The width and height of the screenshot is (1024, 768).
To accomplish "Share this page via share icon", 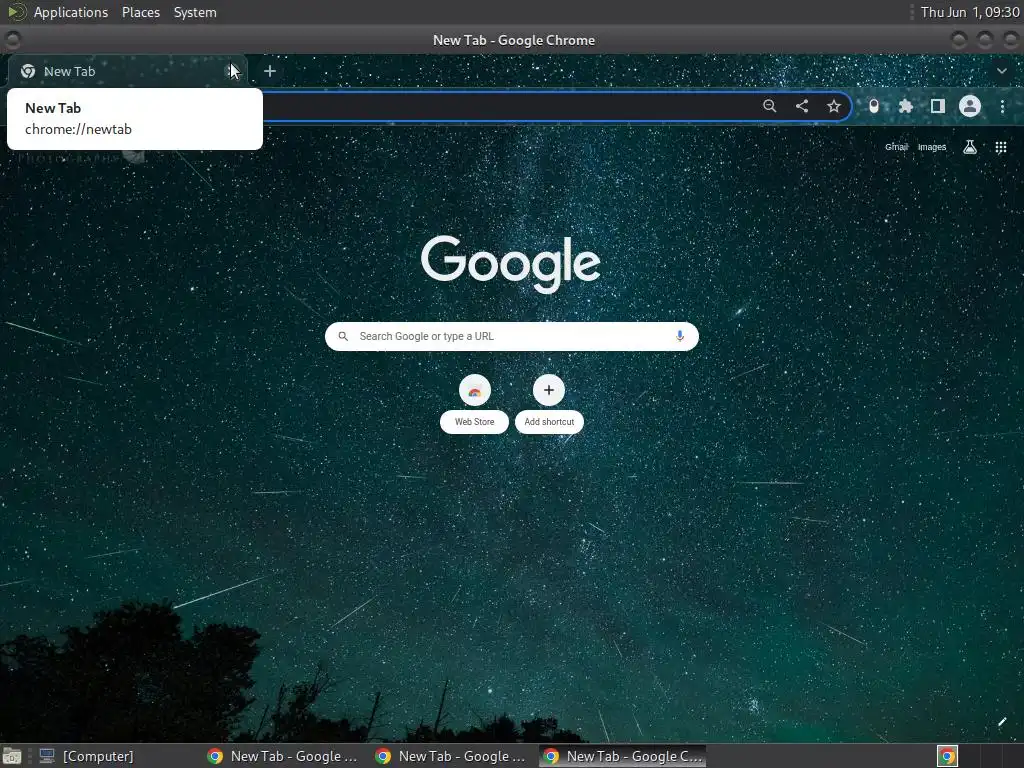I will pos(802,106).
